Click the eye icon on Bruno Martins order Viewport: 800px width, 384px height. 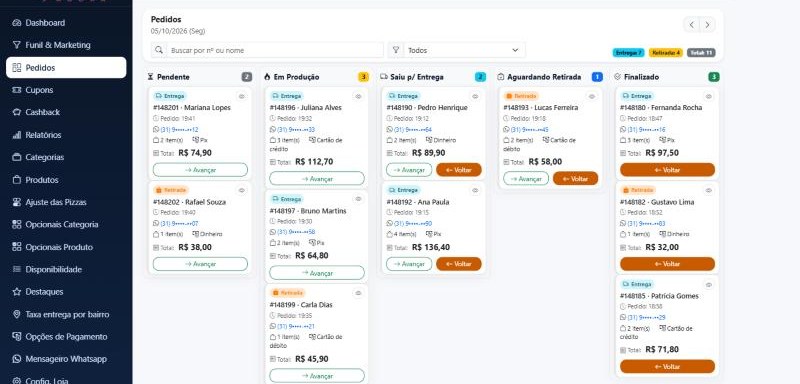[x=358, y=199]
